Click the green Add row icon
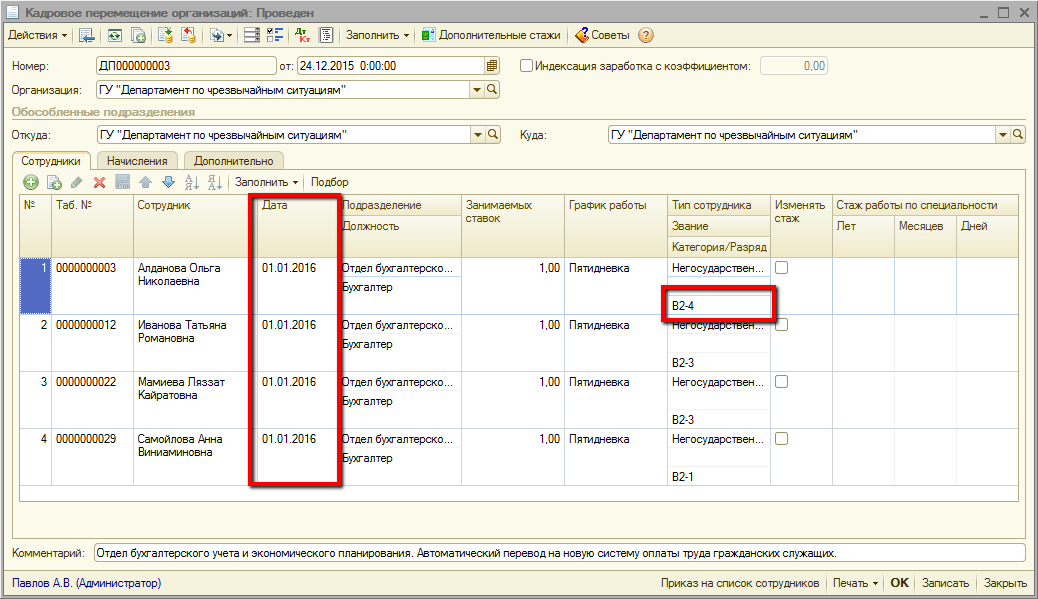 pyautogui.click(x=31, y=182)
